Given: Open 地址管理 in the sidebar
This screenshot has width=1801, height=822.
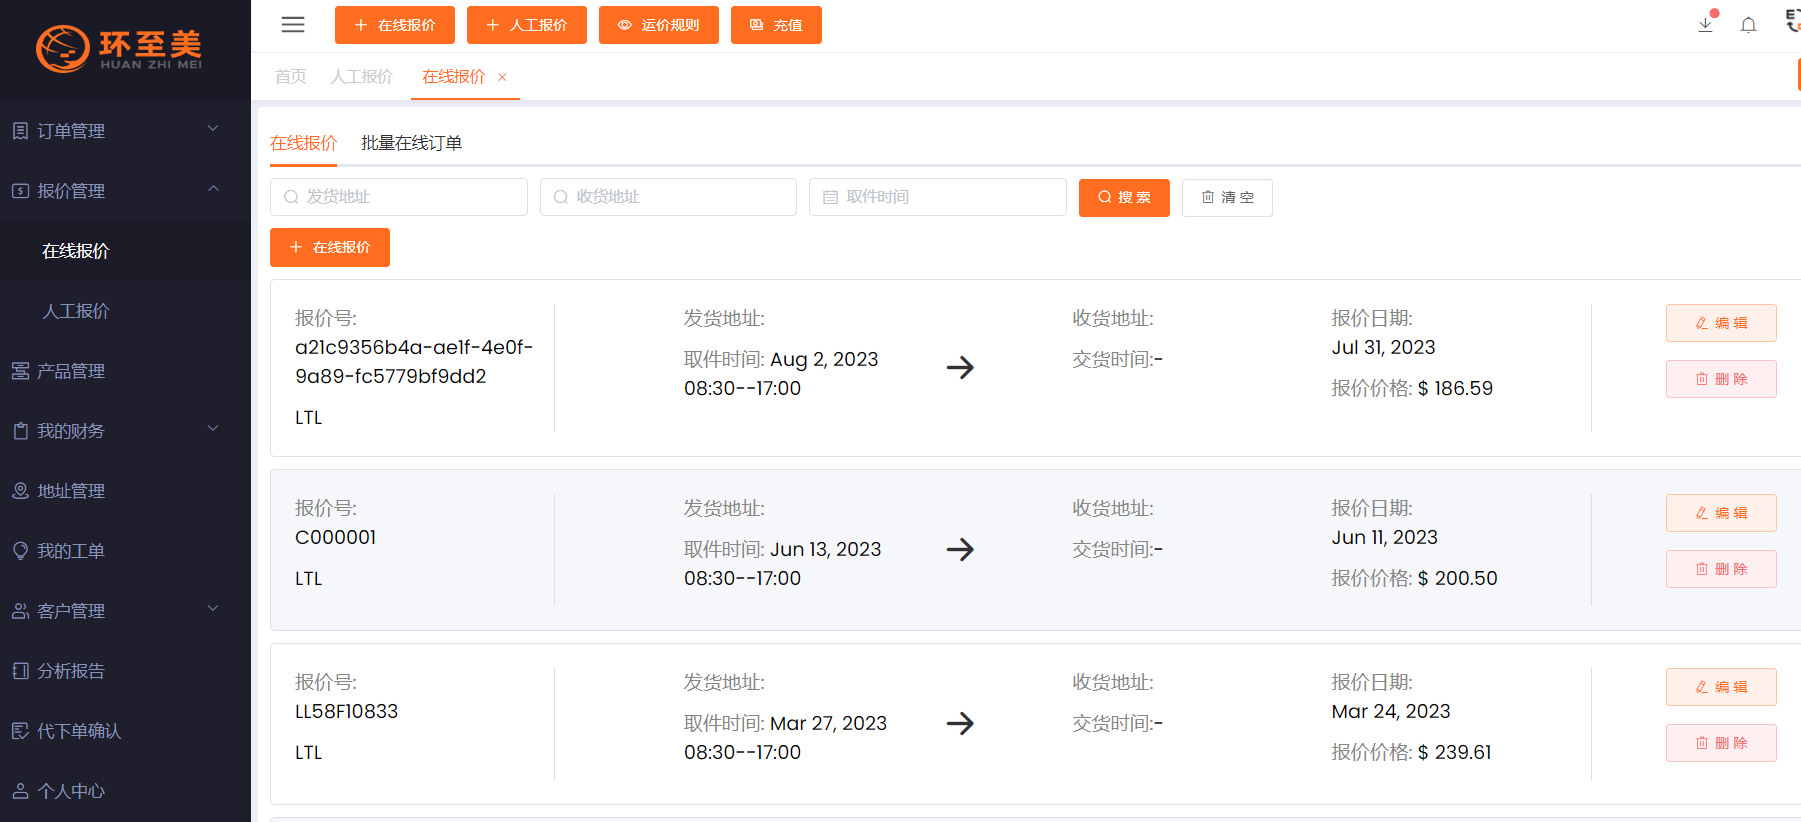Looking at the screenshot, I should (x=71, y=491).
